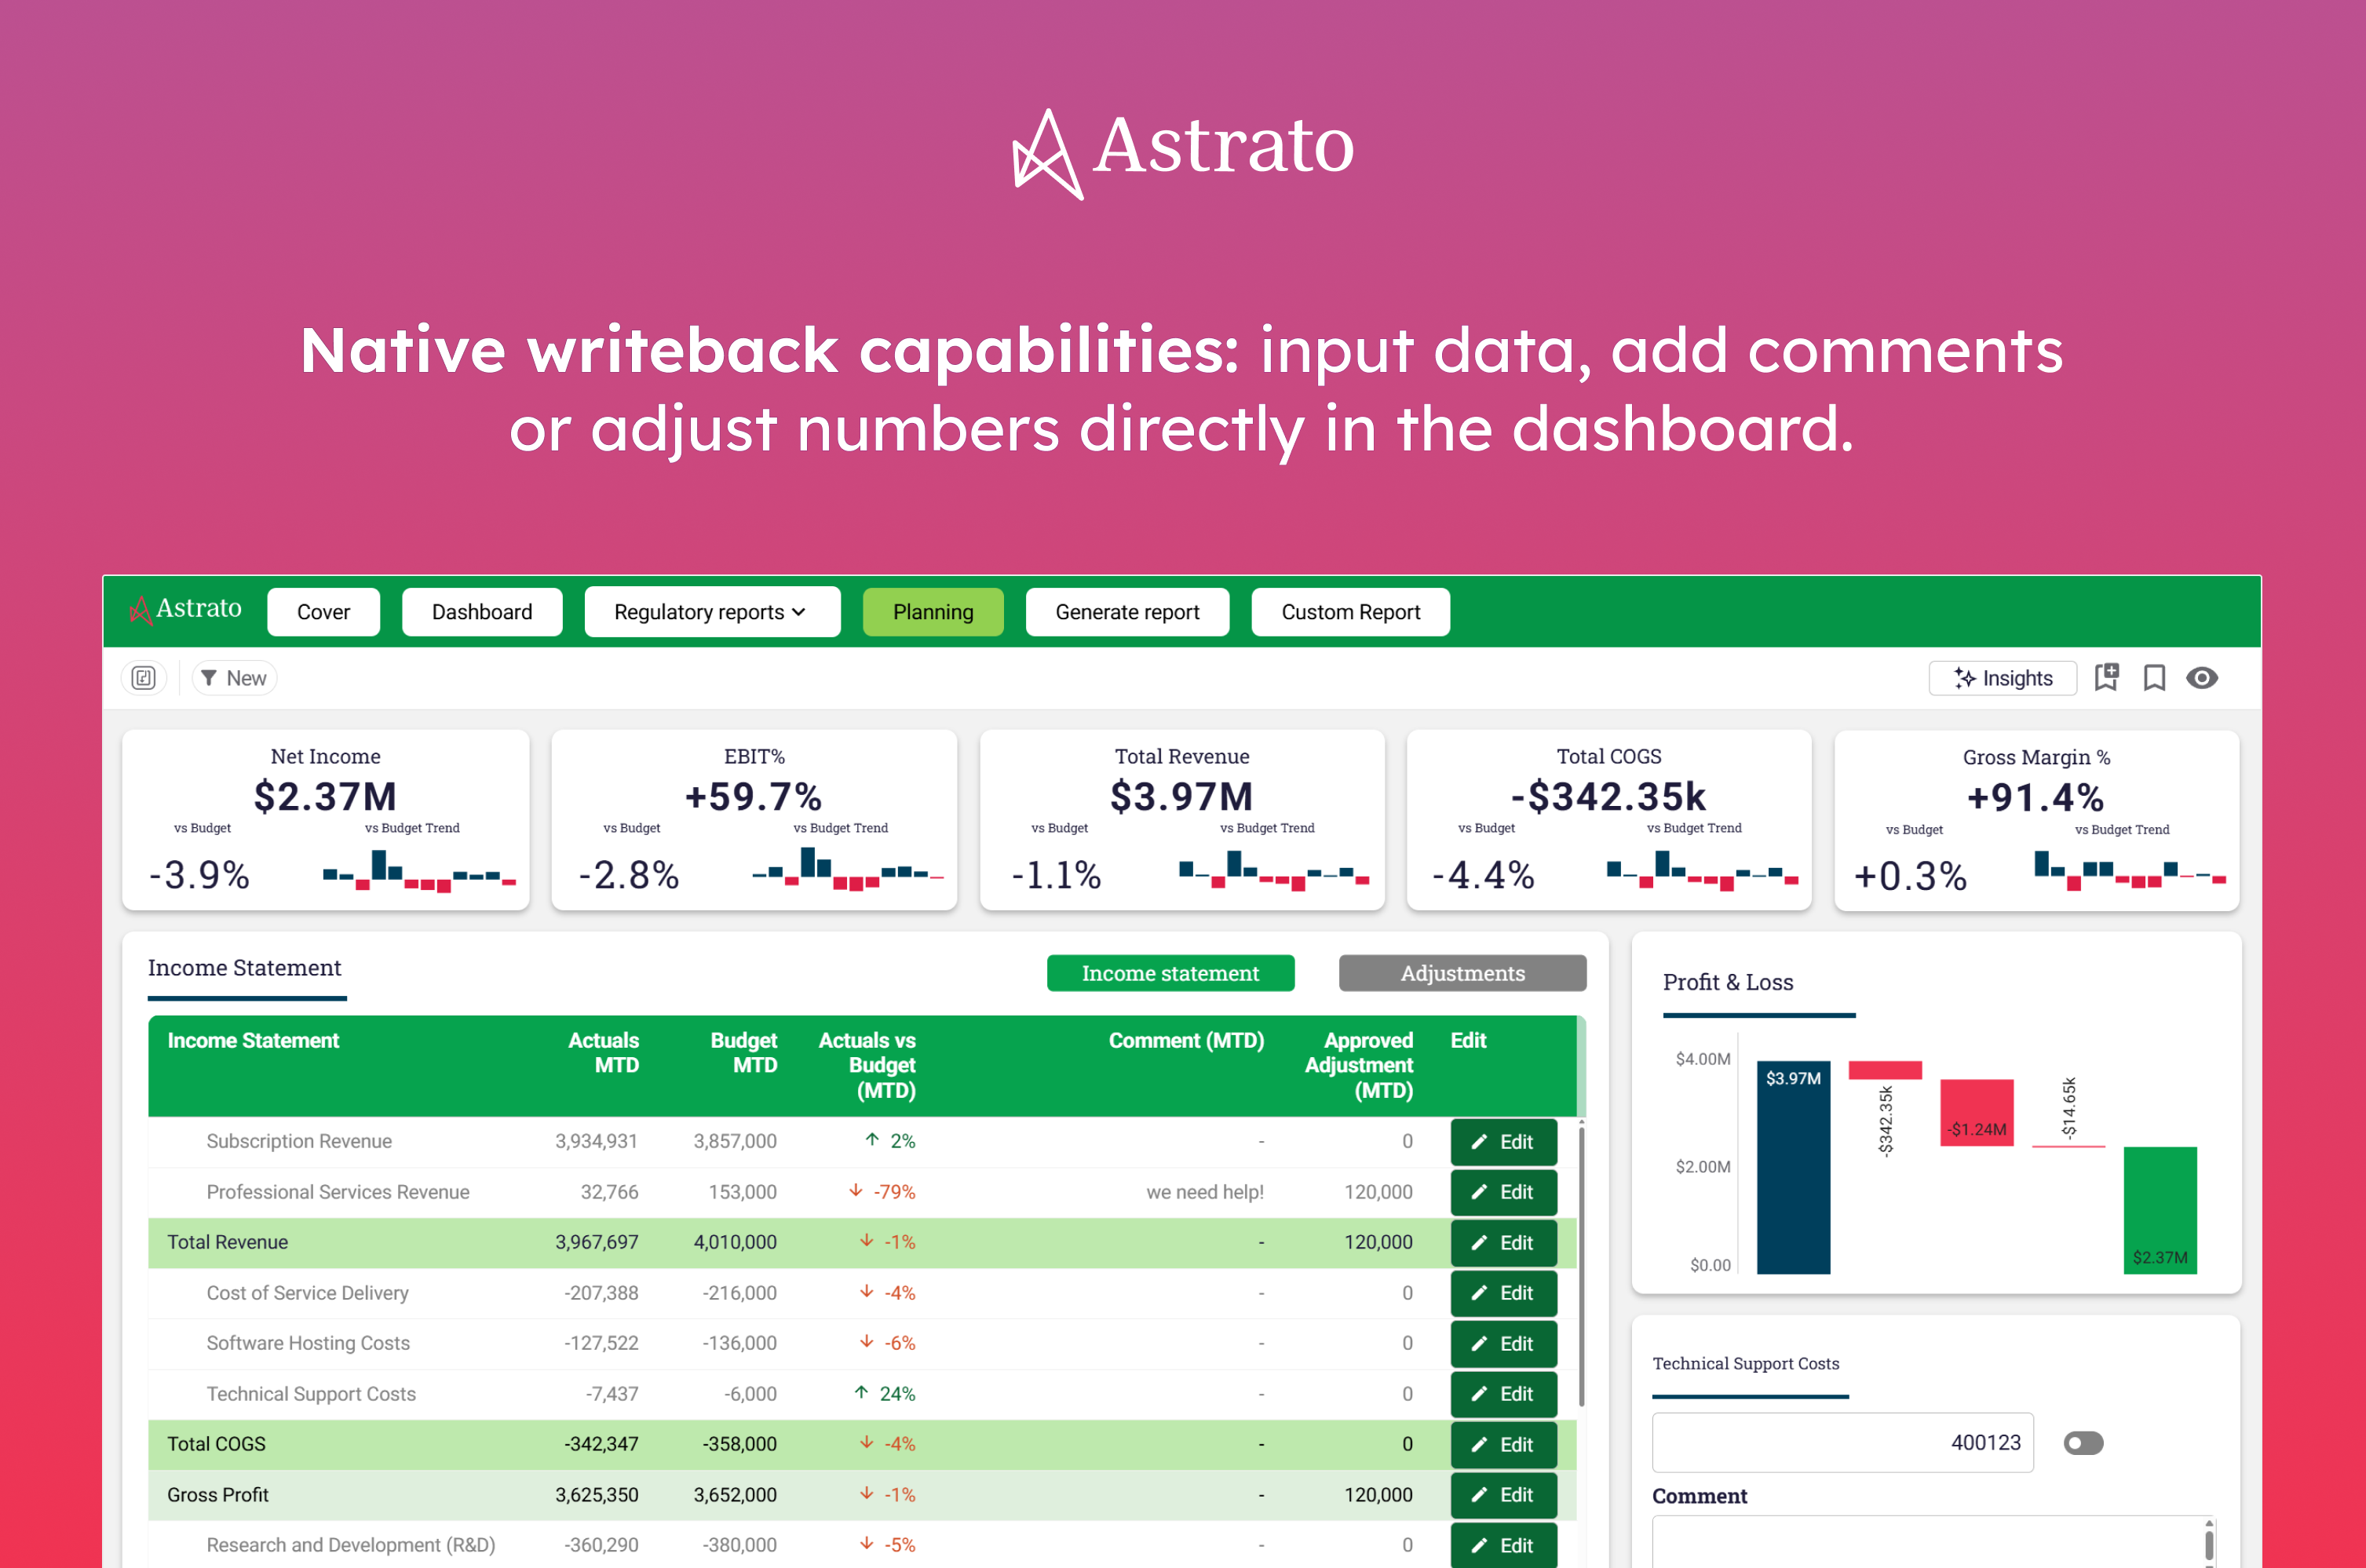
Task: Open the bookmarks list icon
Action: pos(2154,678)
